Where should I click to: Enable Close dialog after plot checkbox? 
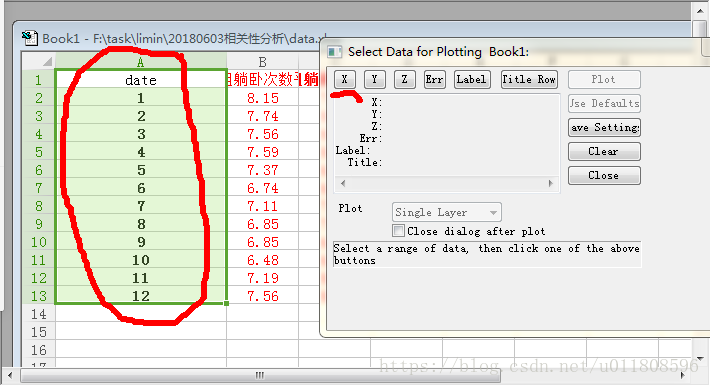coord(398,231)
